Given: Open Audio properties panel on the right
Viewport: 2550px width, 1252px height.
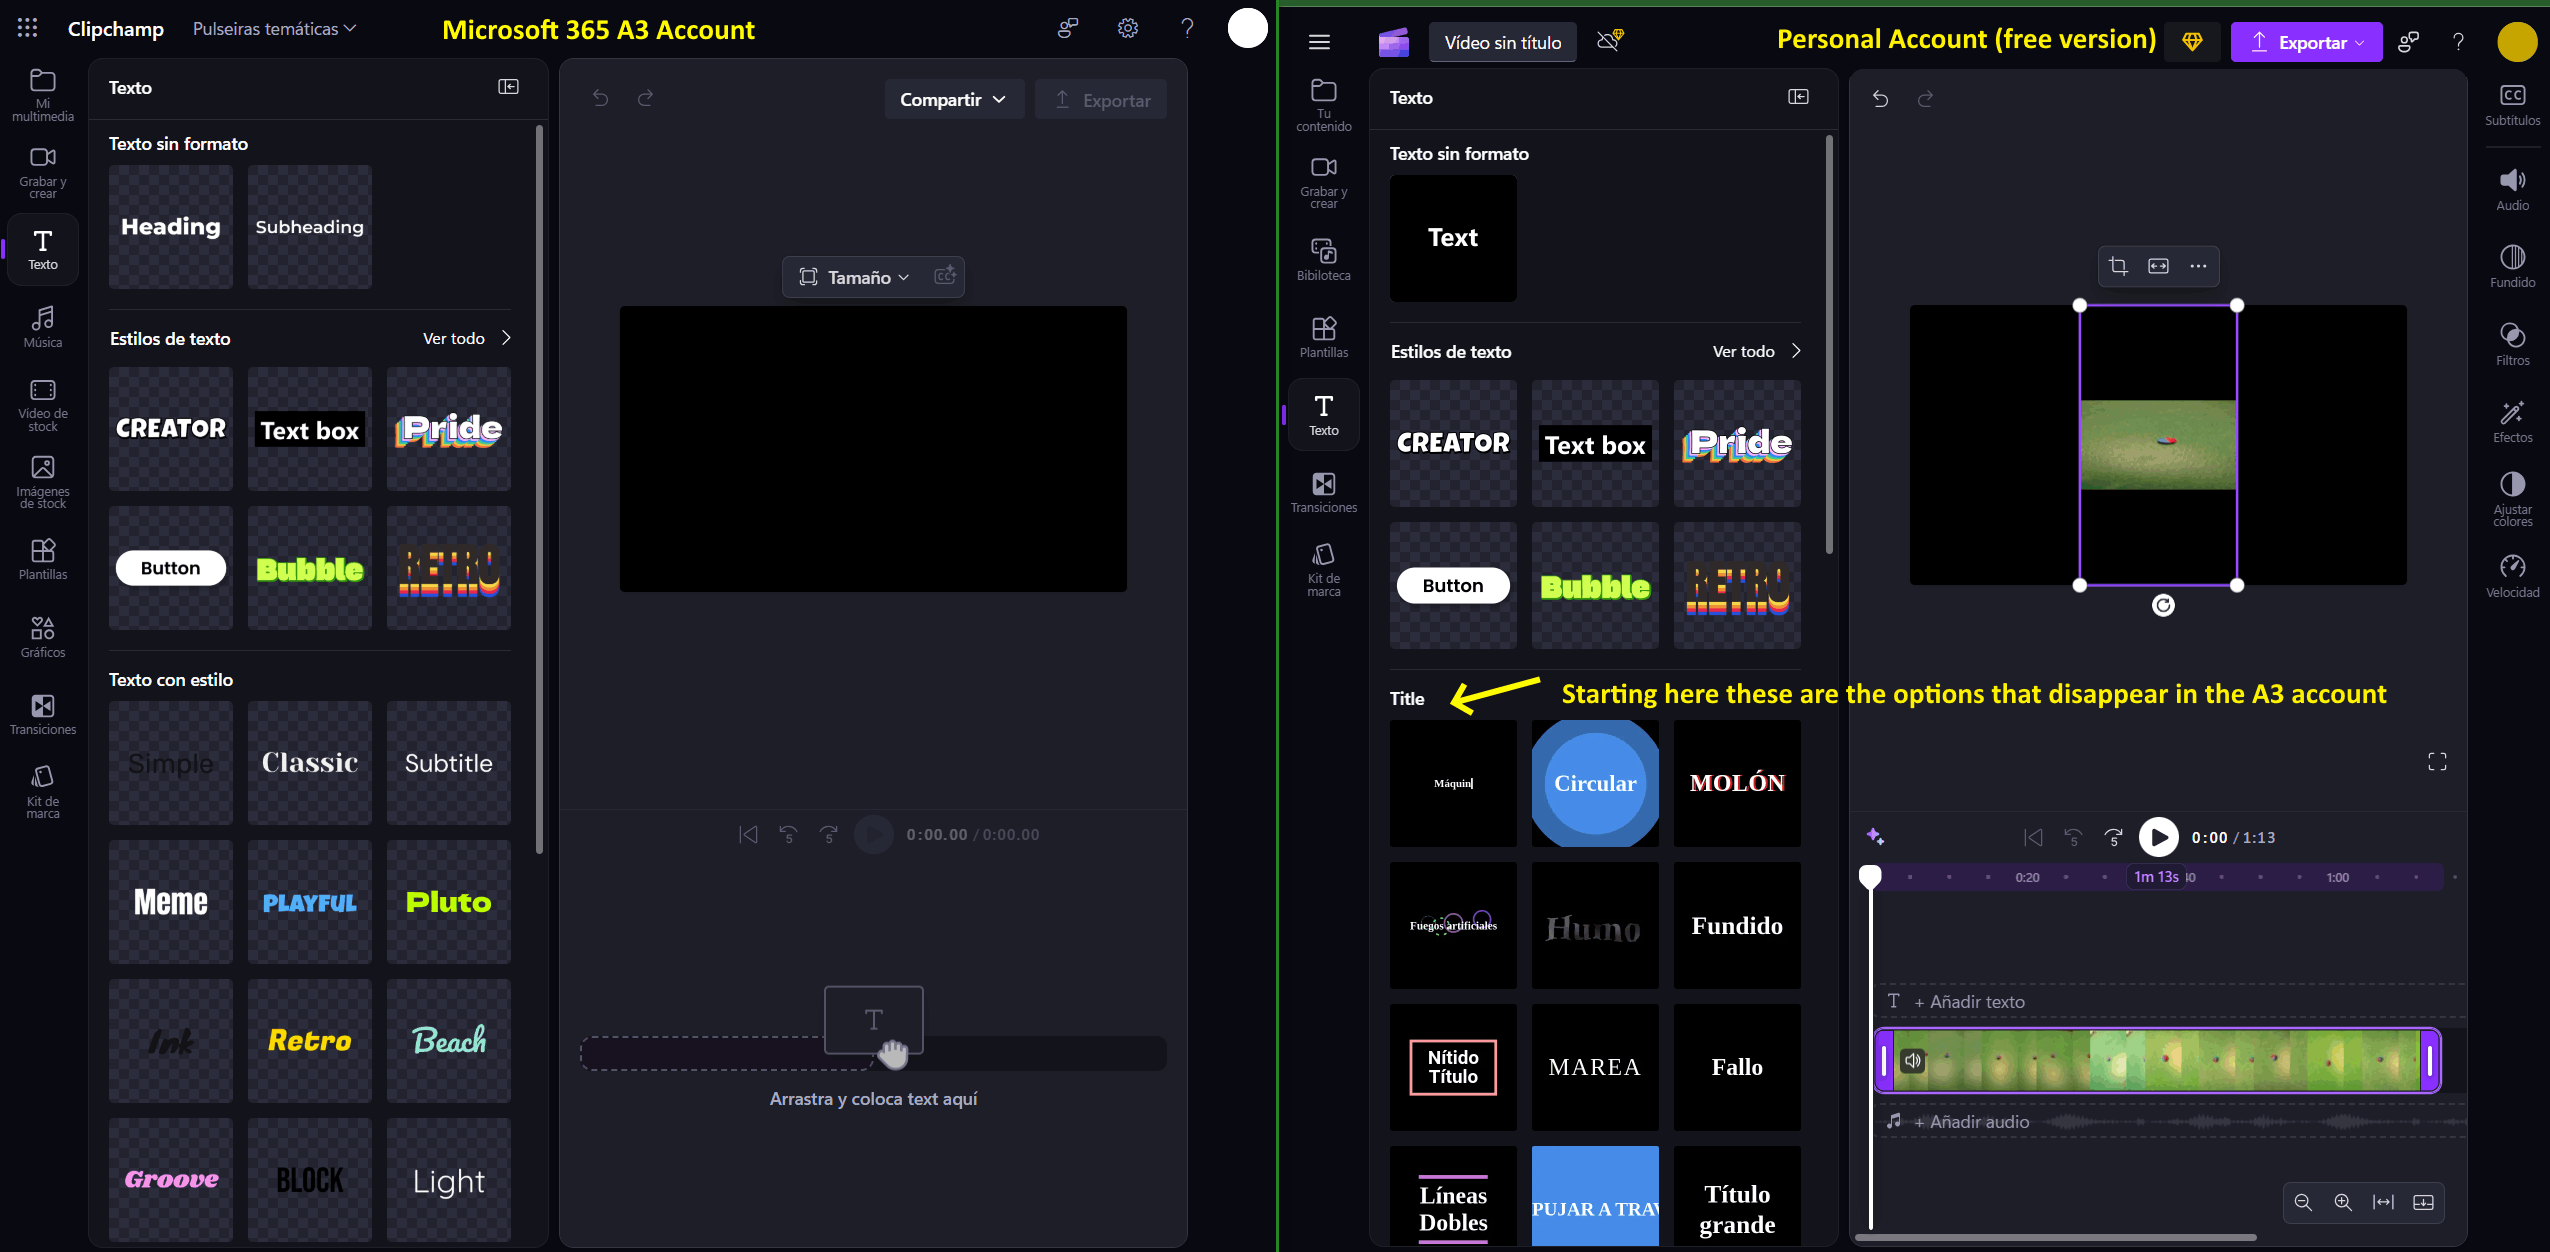Looking at the screenshot, I should (x=2512, y=190).
